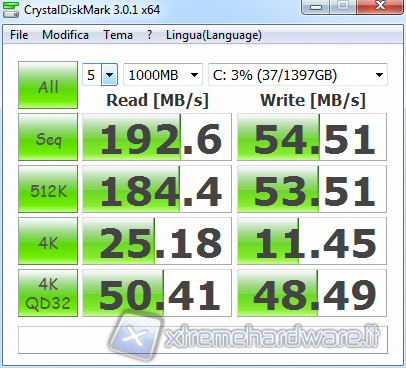Open the test size dropdown showing 1000MB
The width and height of the screenshot is (406, 368).
coord(163,75)
